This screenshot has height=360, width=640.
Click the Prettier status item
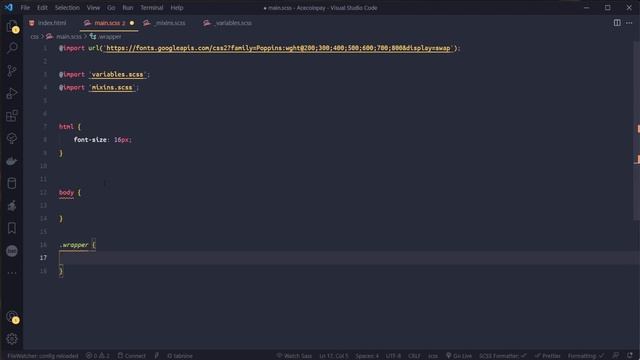pos(547,356)
